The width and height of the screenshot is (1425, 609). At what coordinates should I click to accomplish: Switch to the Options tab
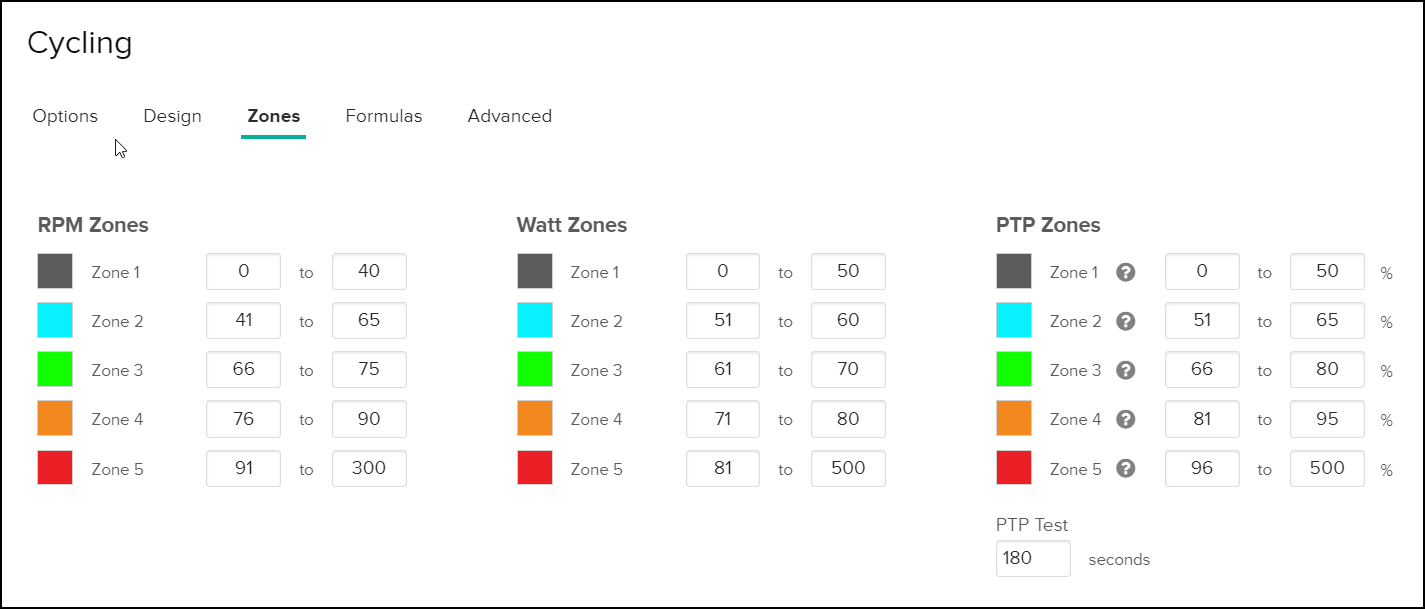click(65, 116)
